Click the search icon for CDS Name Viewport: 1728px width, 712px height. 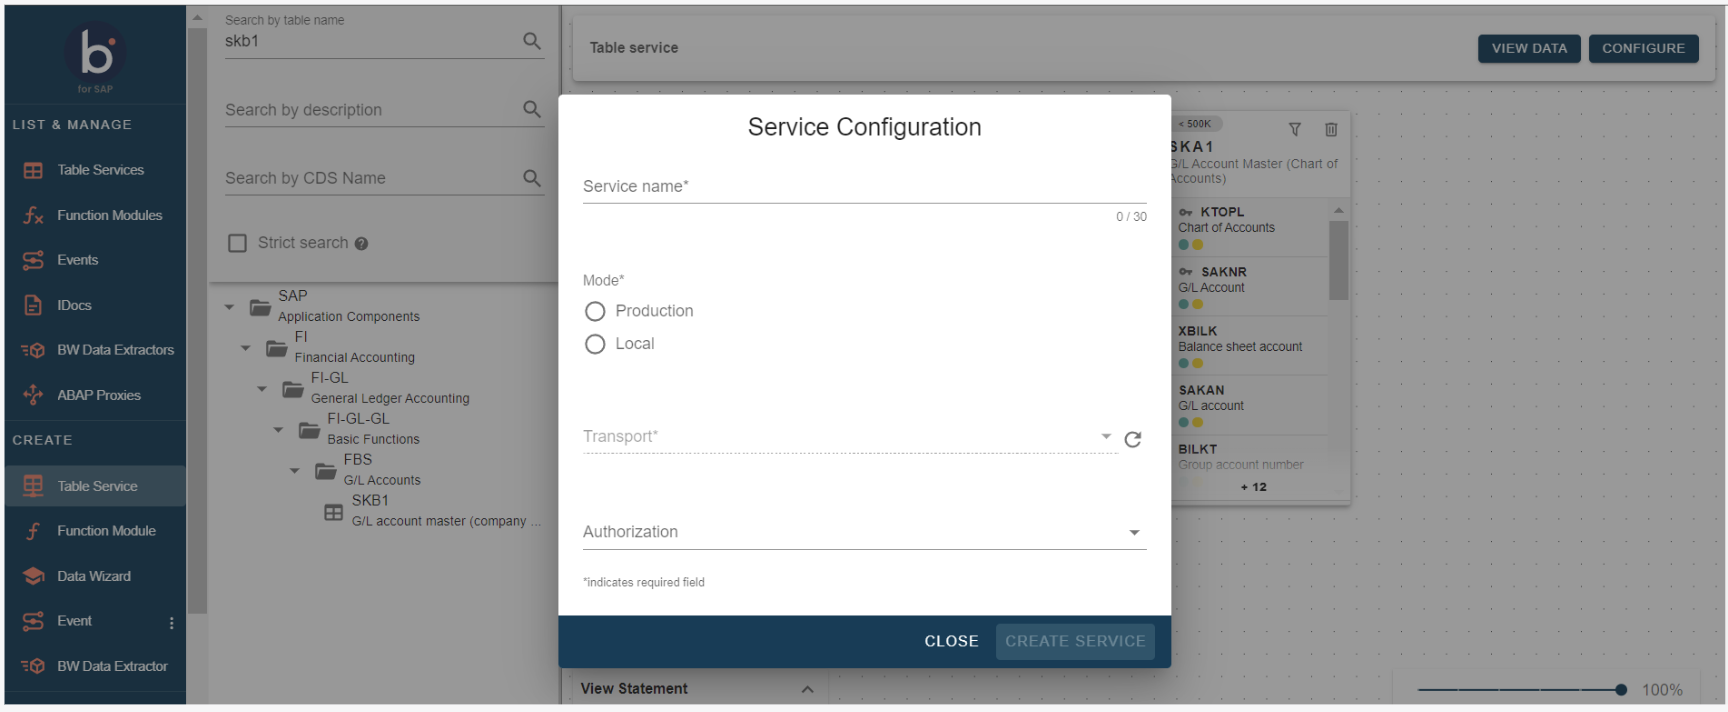point(532,178)
